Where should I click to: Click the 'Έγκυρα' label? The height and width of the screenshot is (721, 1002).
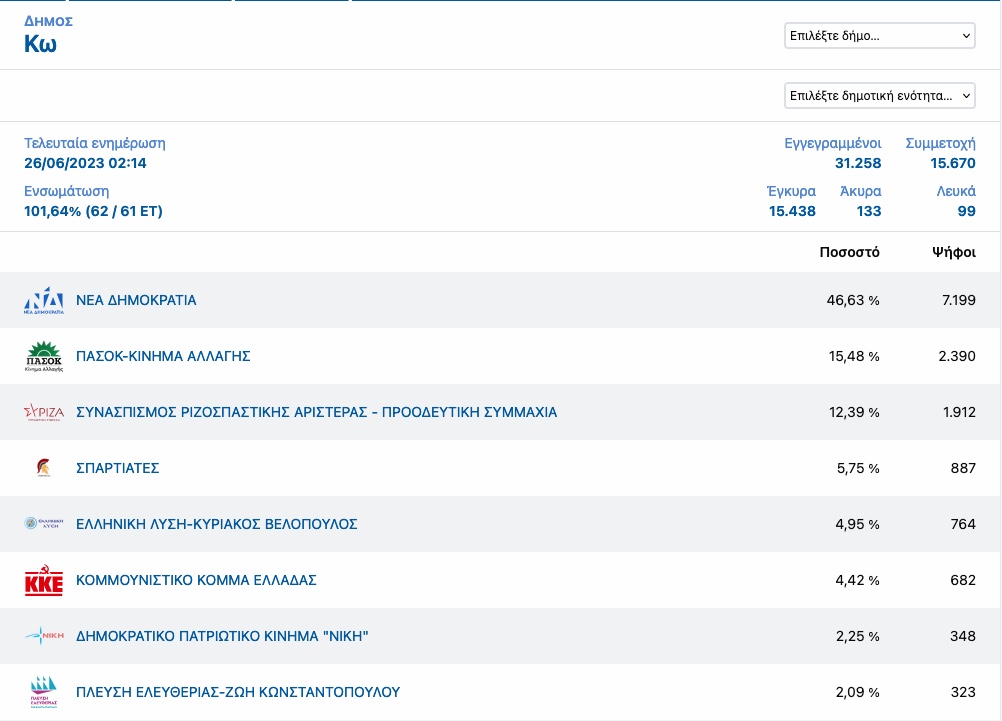[x=791, y=191]
